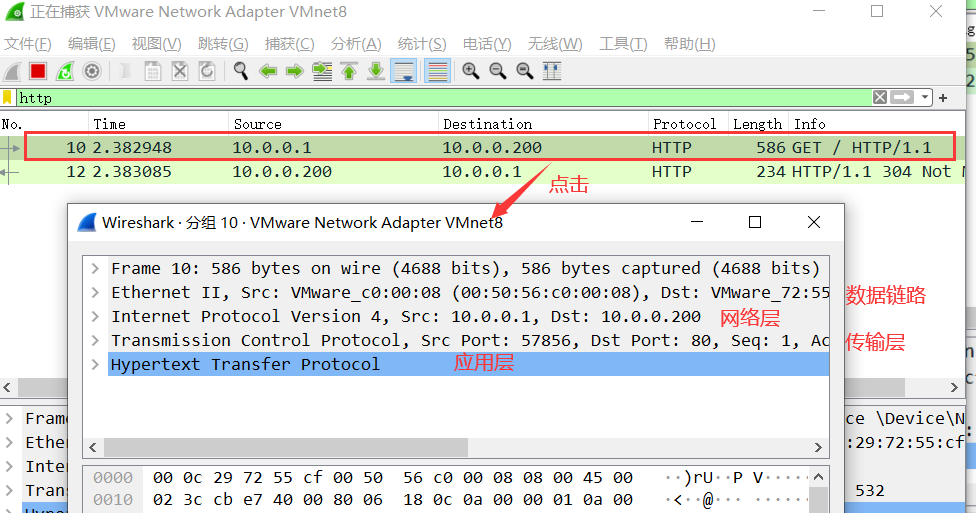The height and width of the screenshot is (513, 976).
Task: Expand Transmission node in main window tree
Action: tap(9, 491)
